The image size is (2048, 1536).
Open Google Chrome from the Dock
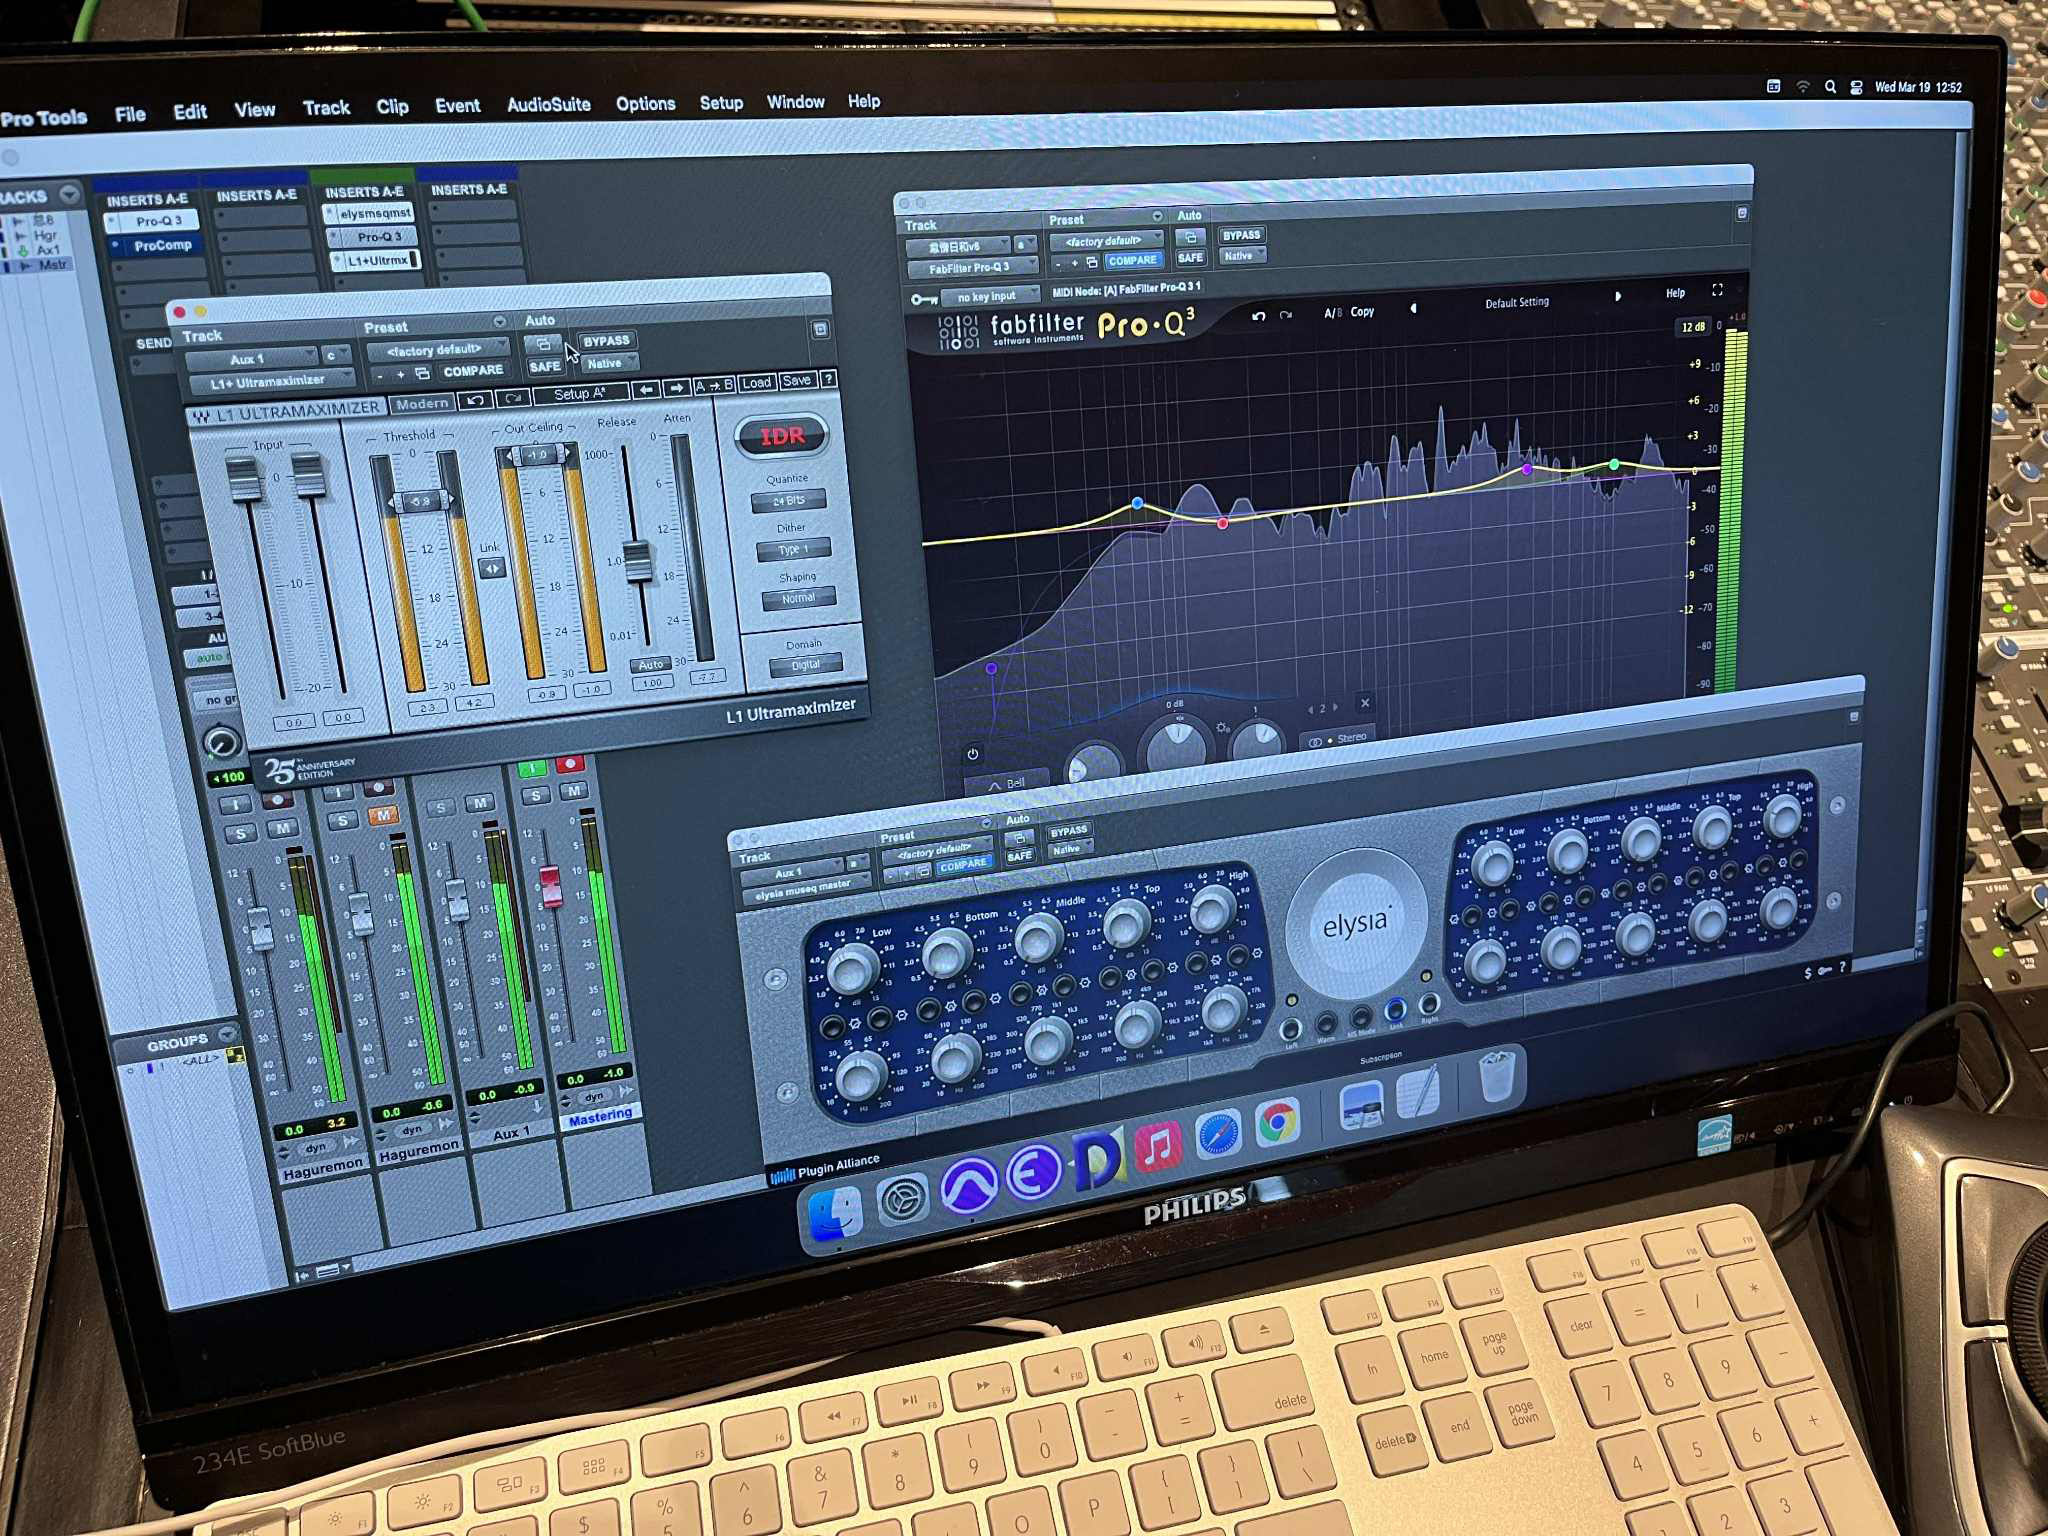click(x=1277, y=1124)
